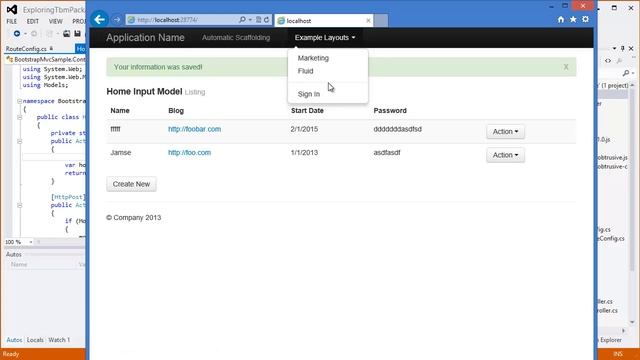Click the Solution Explorer properties wrench icon

pyautogui.click(x=619, y=61)
